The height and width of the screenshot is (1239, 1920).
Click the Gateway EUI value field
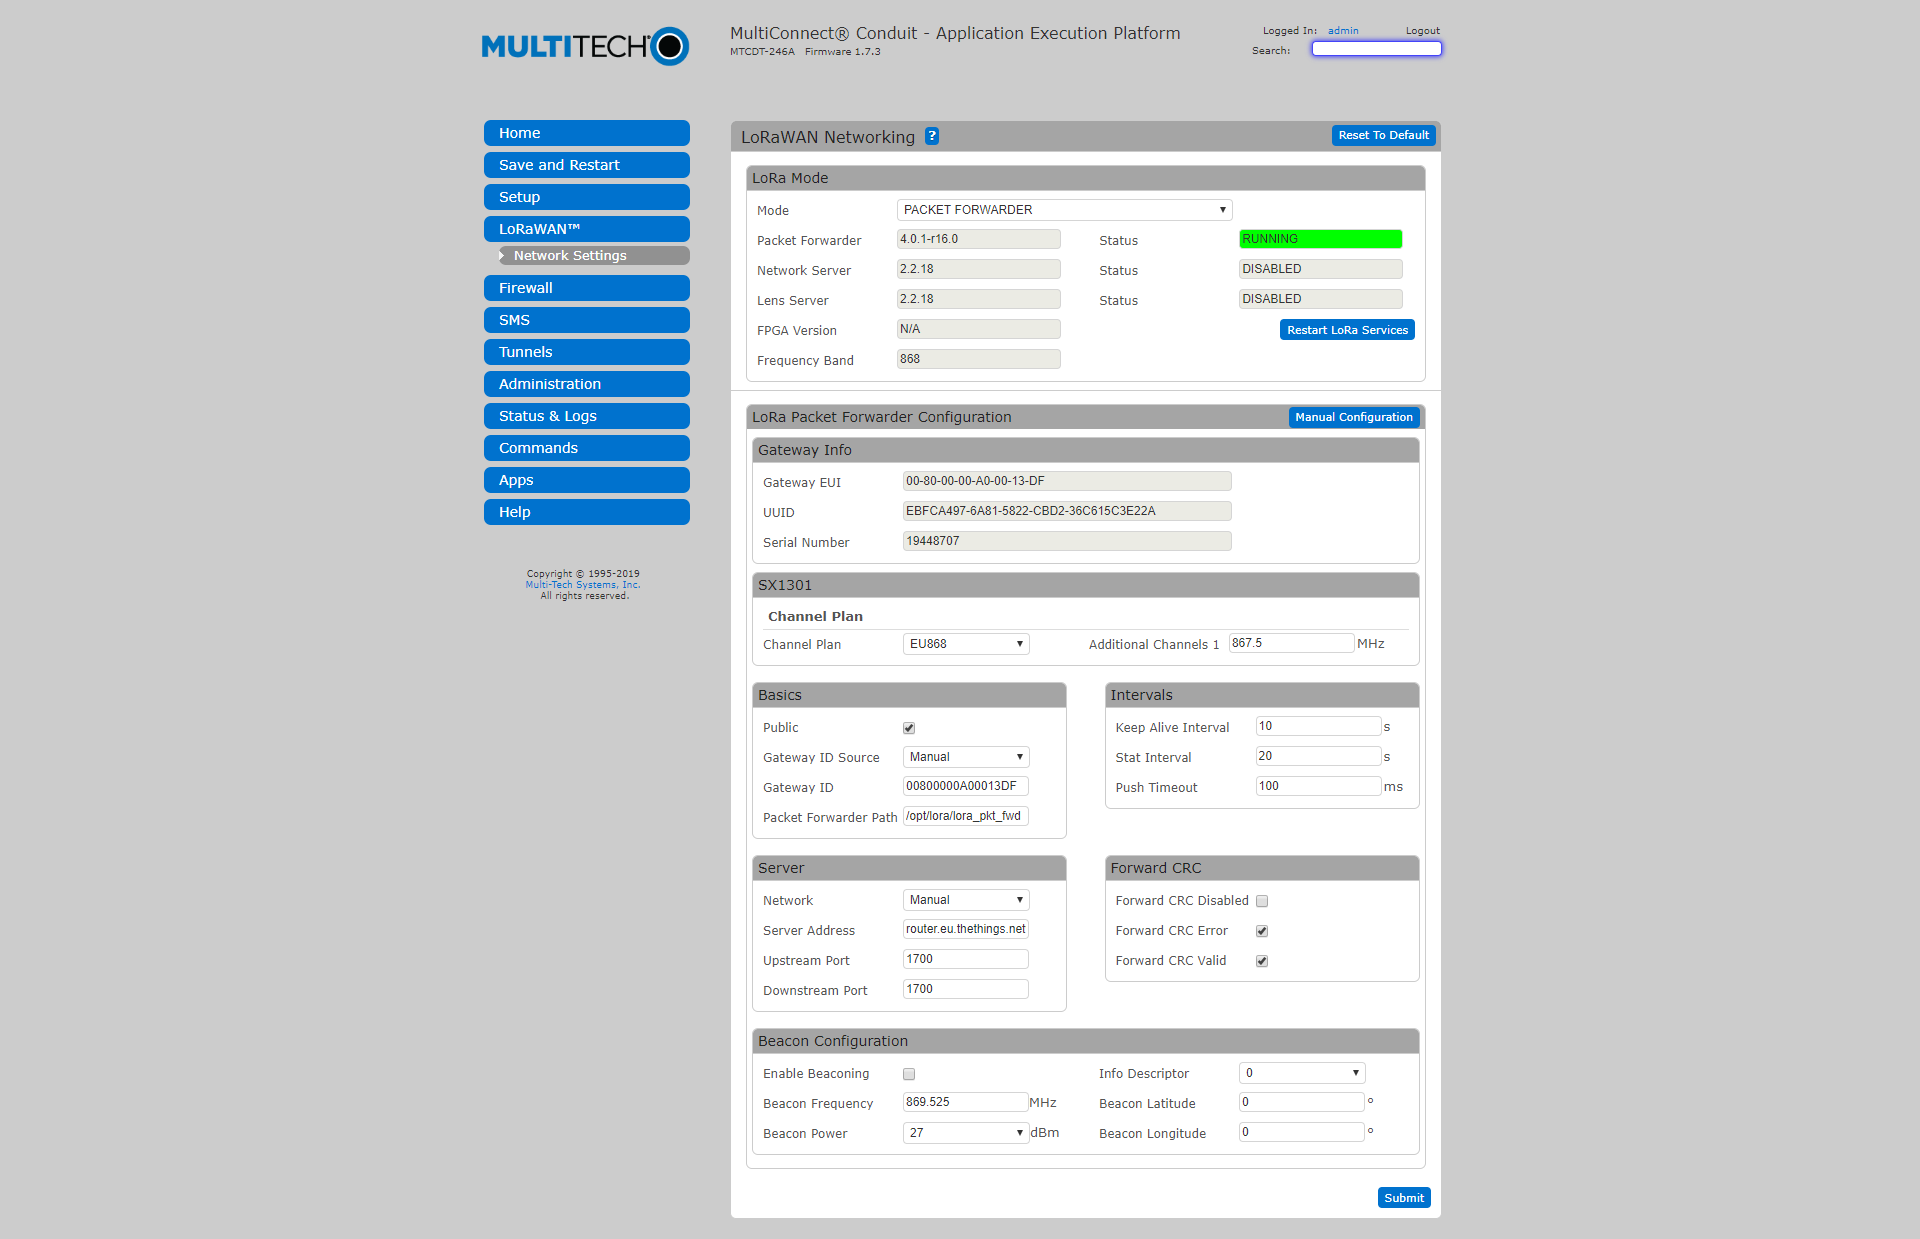pos(1067,481)
